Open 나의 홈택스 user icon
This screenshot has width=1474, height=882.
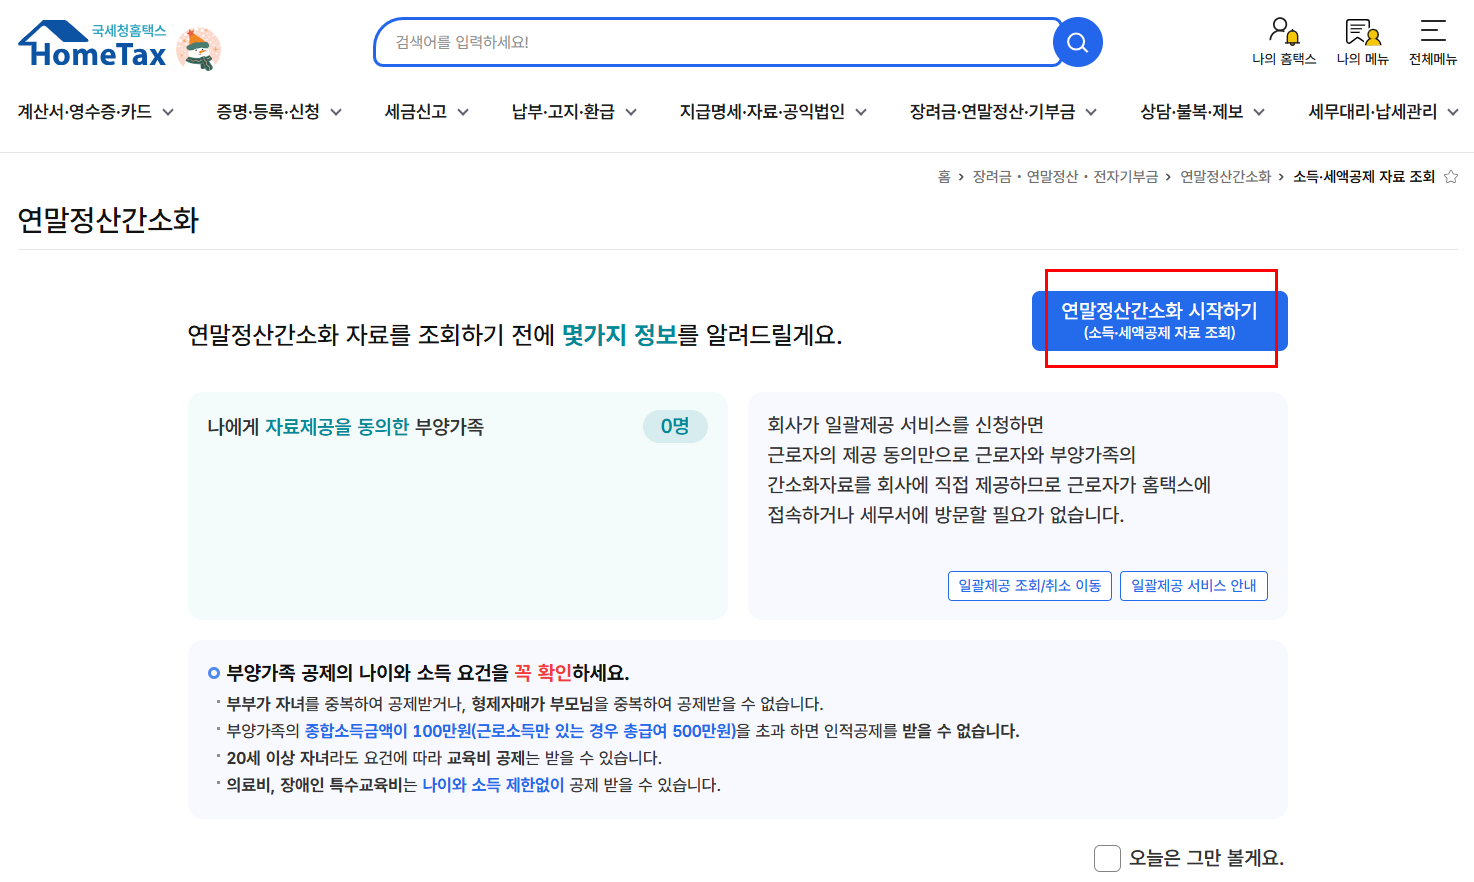point(1284,42)
